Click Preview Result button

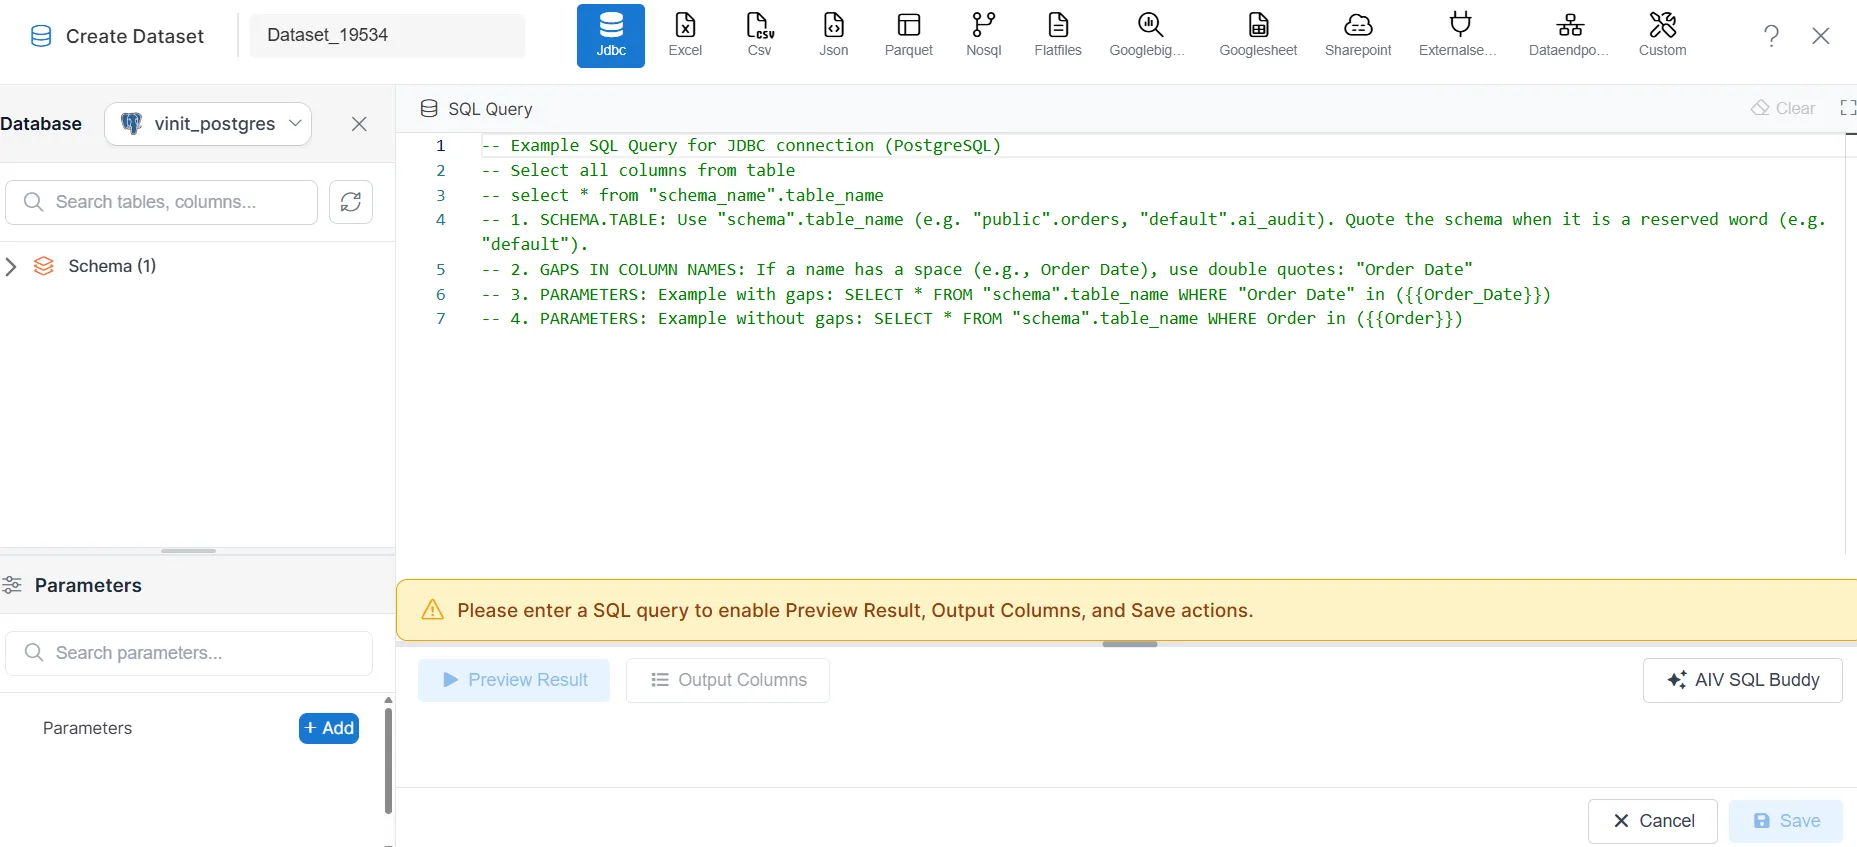point(514,680)
